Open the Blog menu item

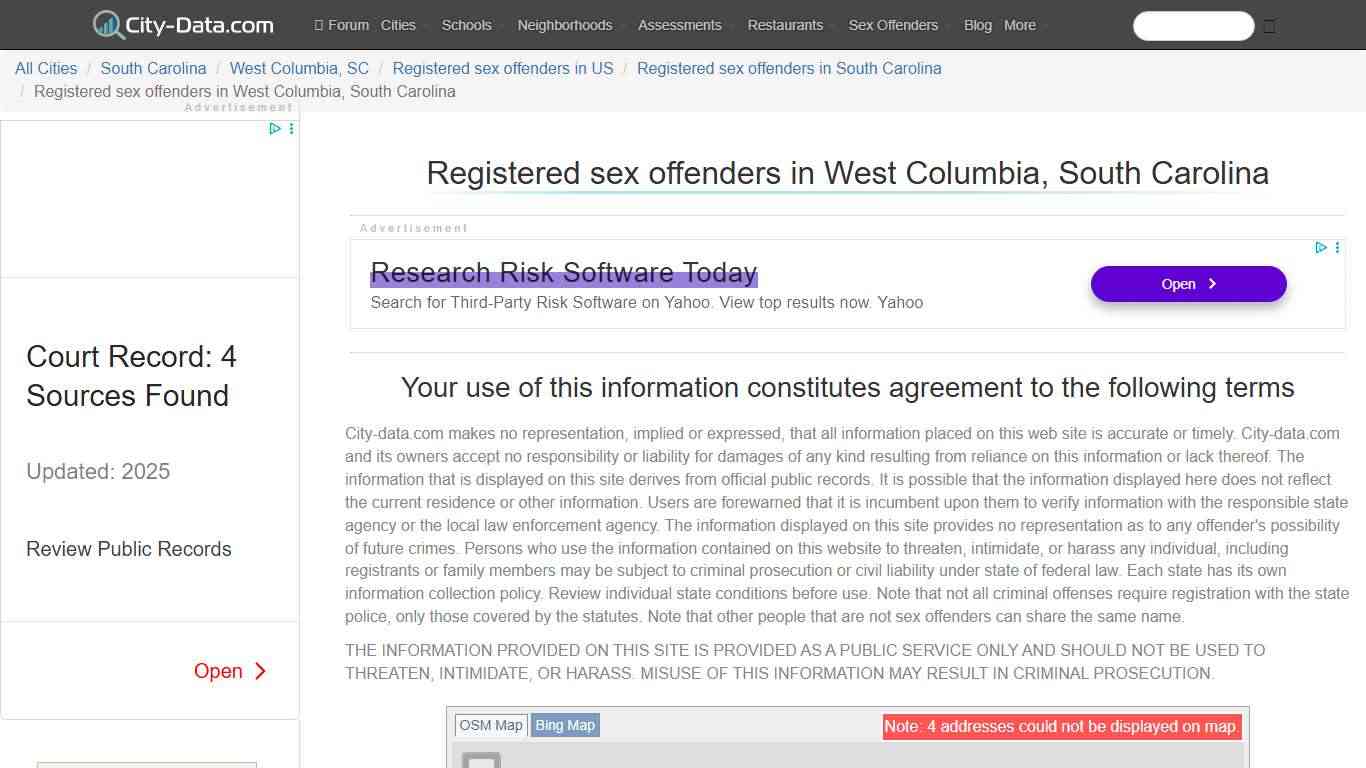(x=977, y=25)
